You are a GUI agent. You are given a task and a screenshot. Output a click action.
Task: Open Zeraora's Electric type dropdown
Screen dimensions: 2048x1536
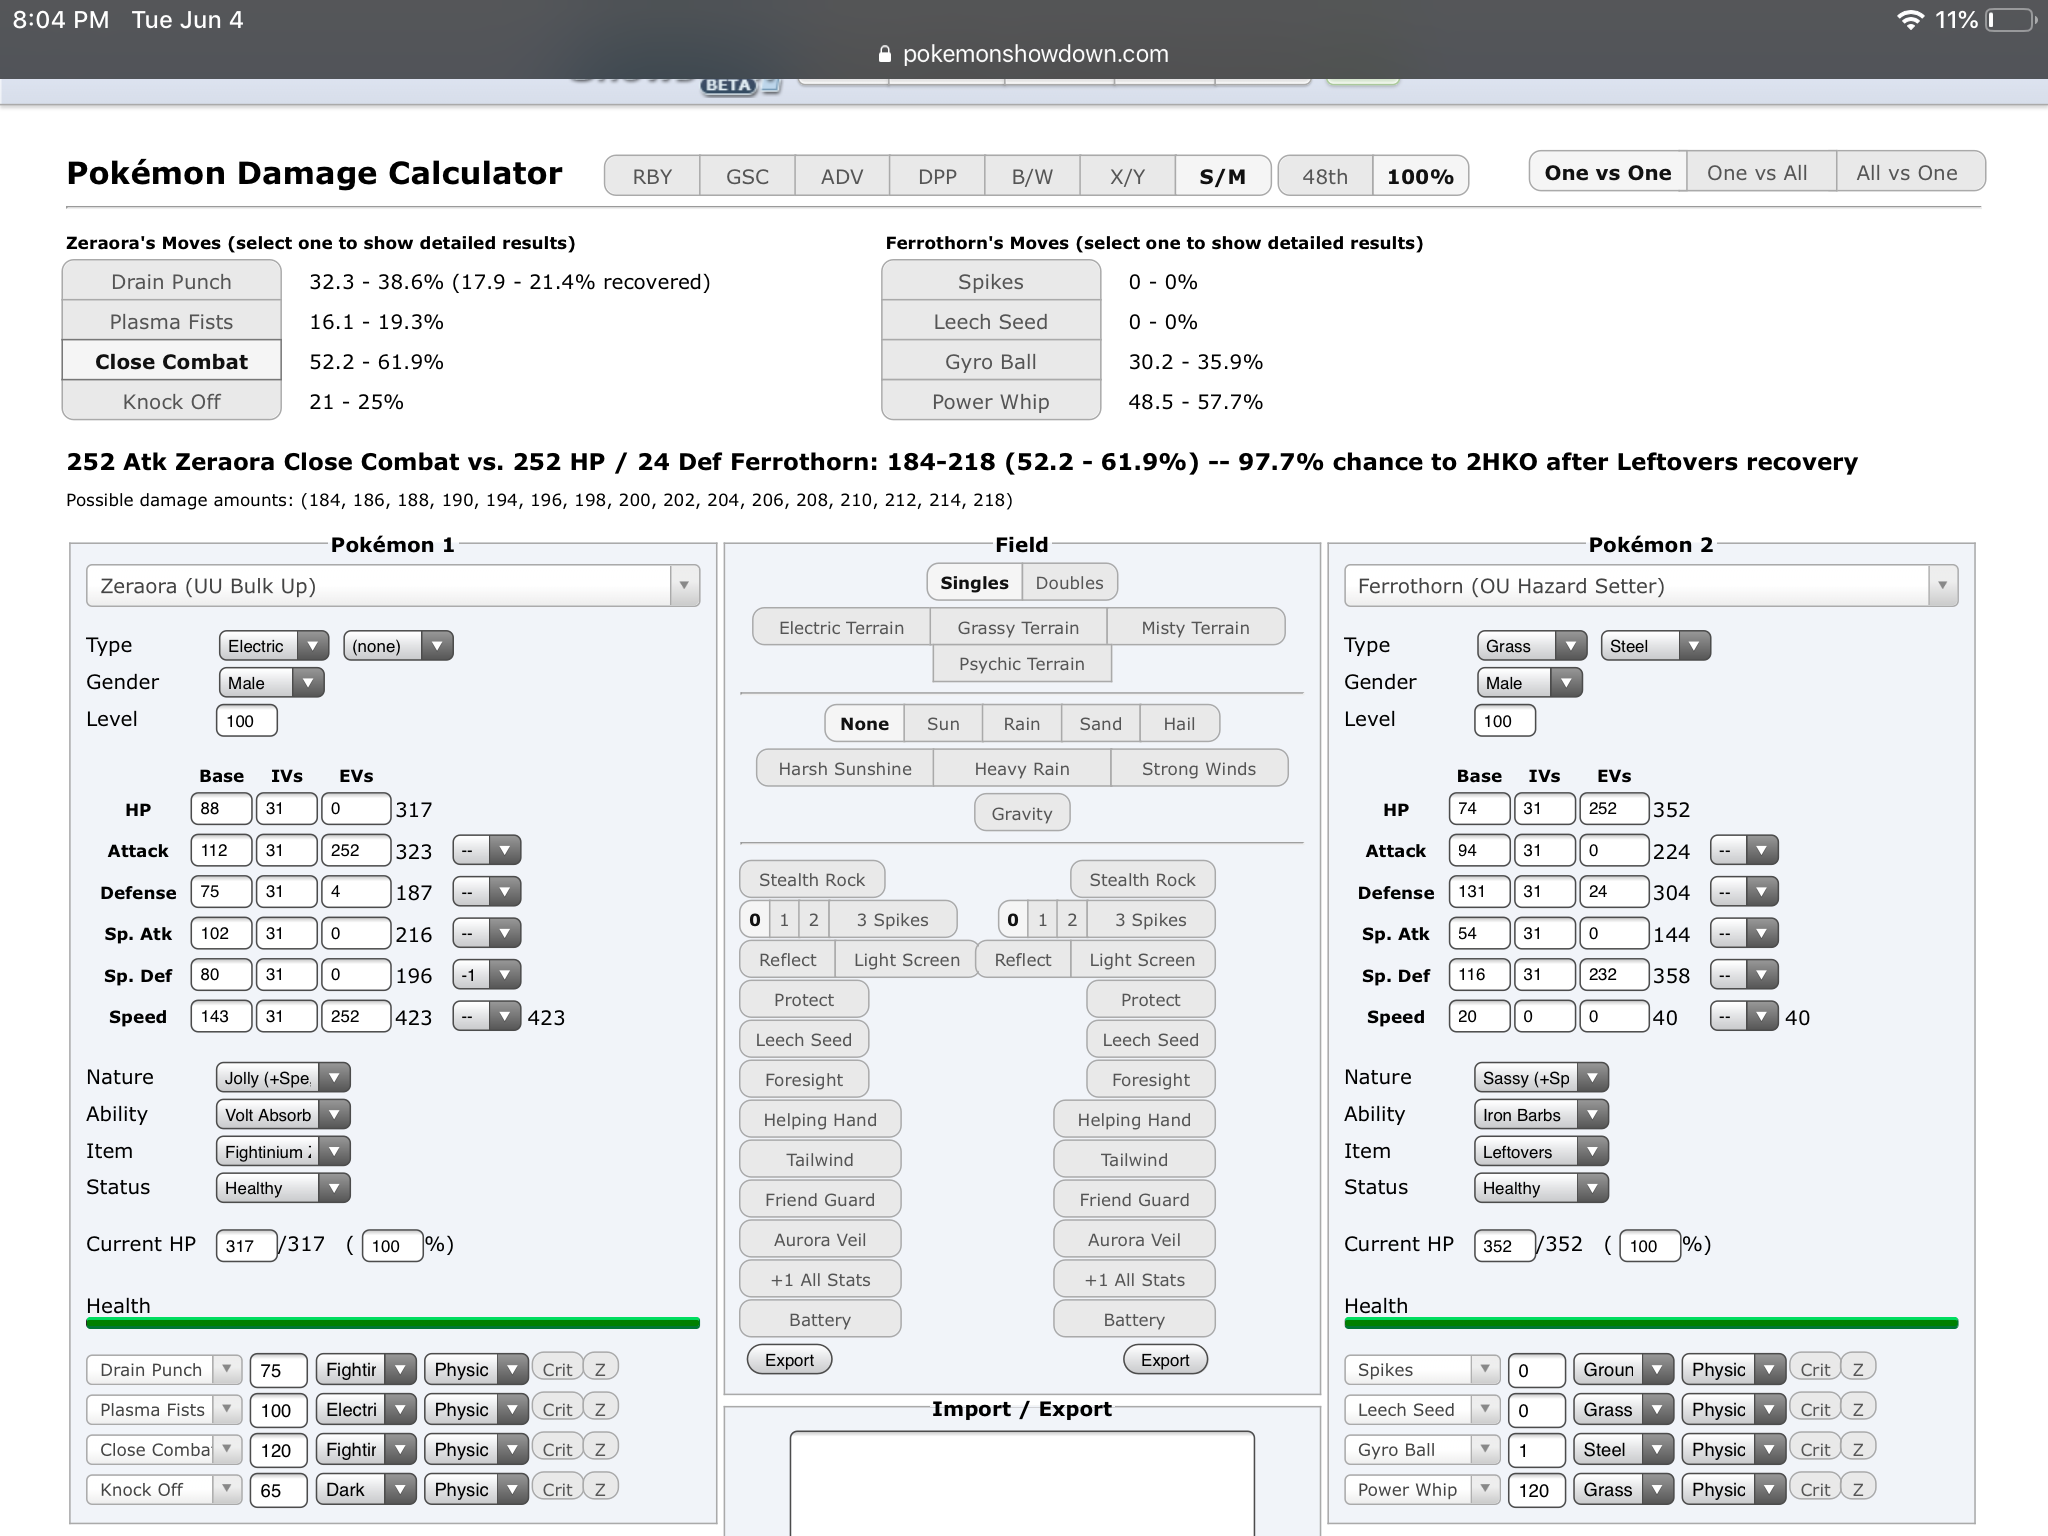[x=274, y=645]
